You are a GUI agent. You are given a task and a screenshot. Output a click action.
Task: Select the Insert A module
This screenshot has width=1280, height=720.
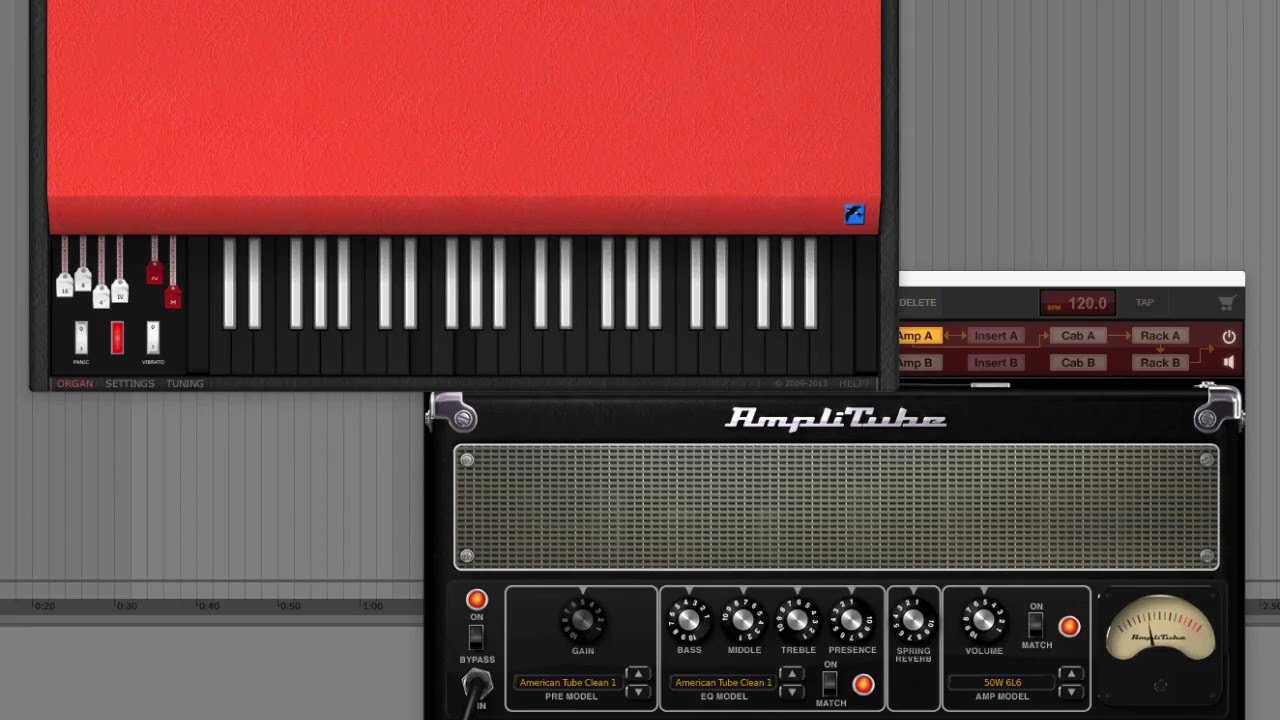point(996,336)
